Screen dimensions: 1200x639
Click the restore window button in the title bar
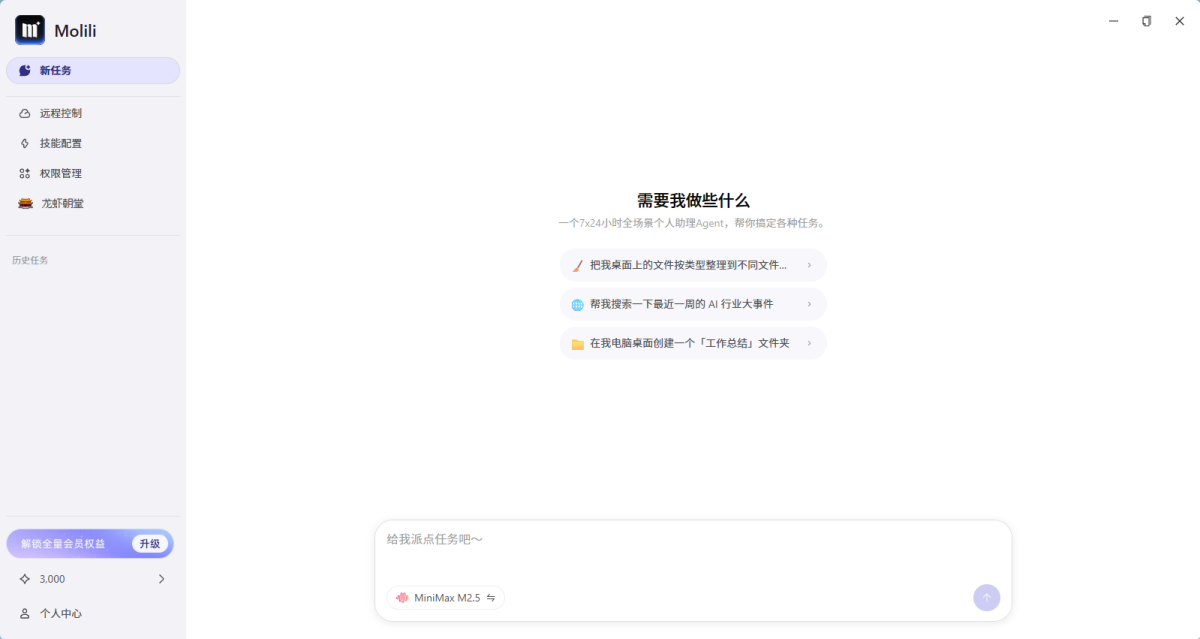point(1146,21)
